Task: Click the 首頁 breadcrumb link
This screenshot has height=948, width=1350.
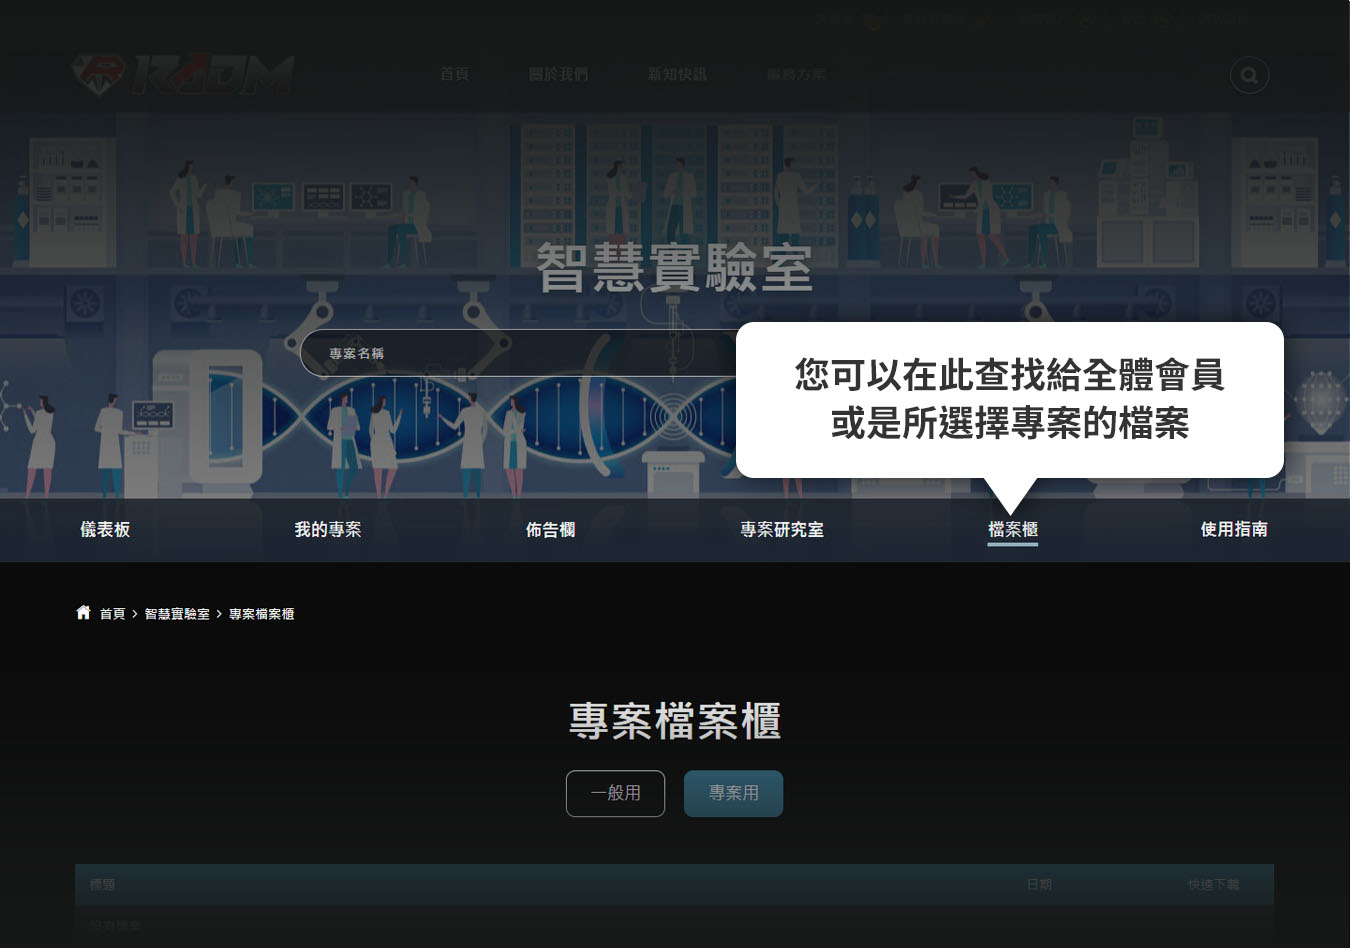Action: tap(112, 614)
